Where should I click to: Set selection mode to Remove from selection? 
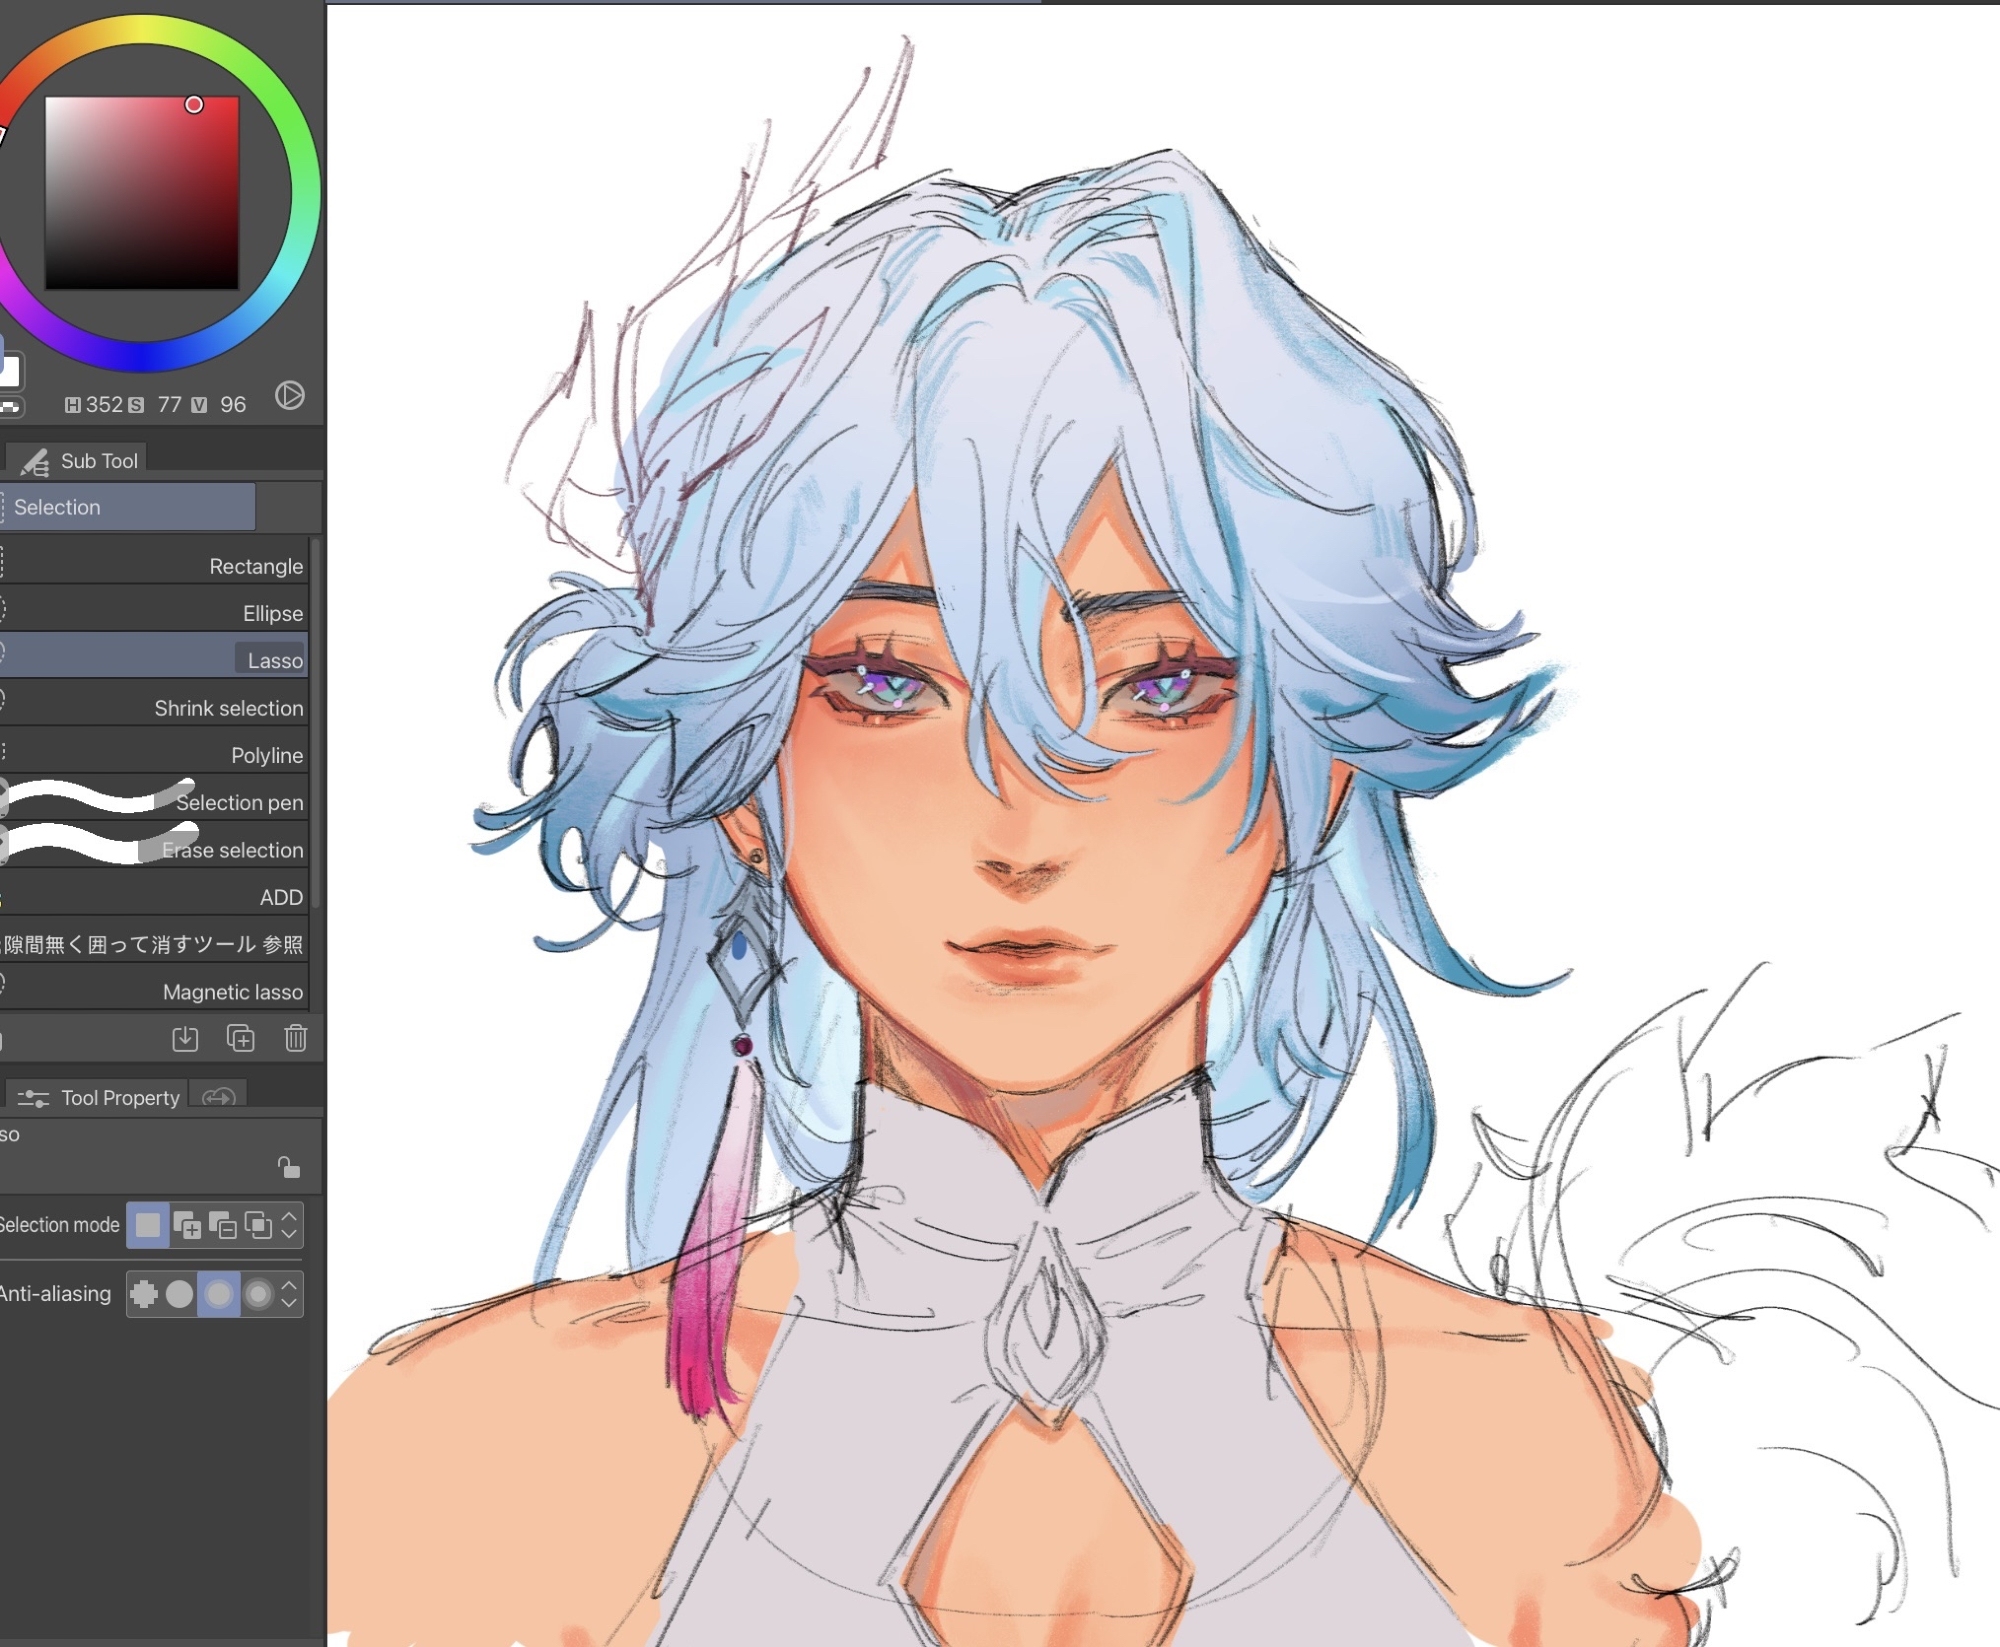pos(222,1225)
